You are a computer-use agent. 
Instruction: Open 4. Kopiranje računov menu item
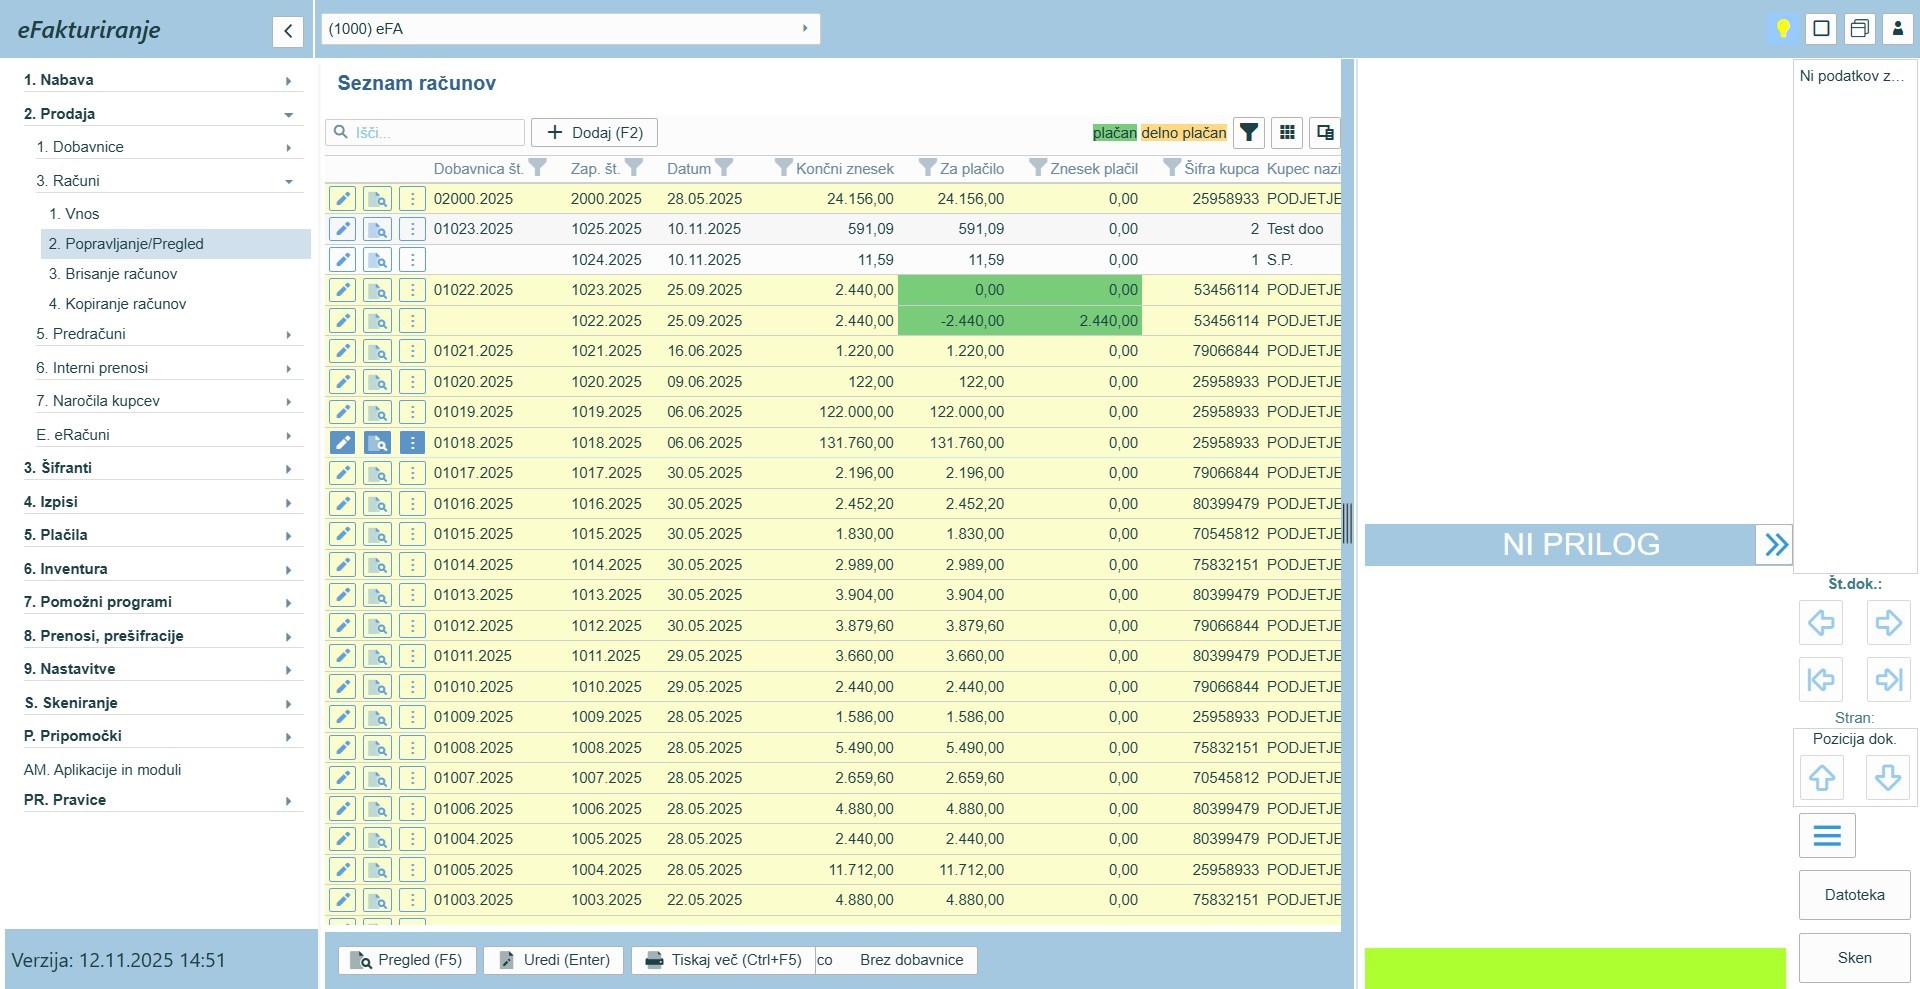(117, 304)
